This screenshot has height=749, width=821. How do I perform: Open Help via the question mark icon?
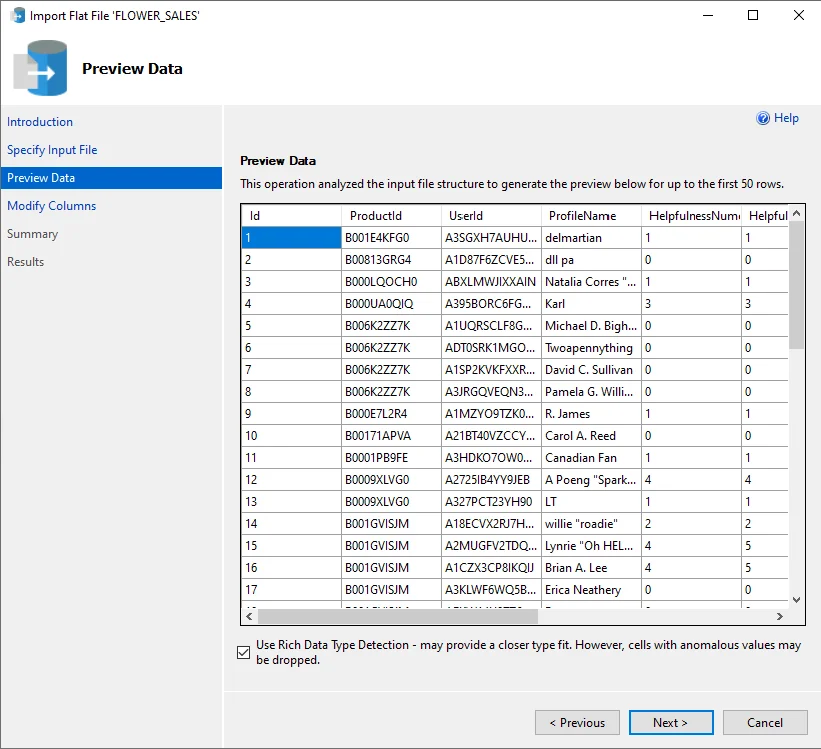coord(762,118)
